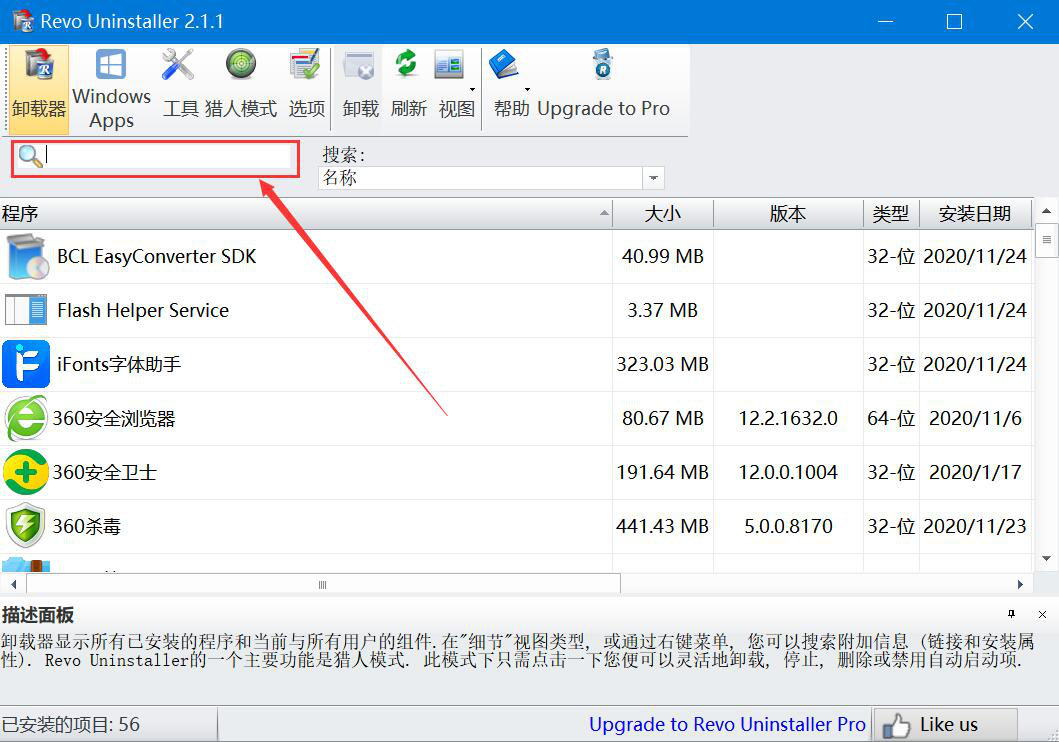Click the 360安全卫士 program icon
1059x742 pixels.
(26, 473)
